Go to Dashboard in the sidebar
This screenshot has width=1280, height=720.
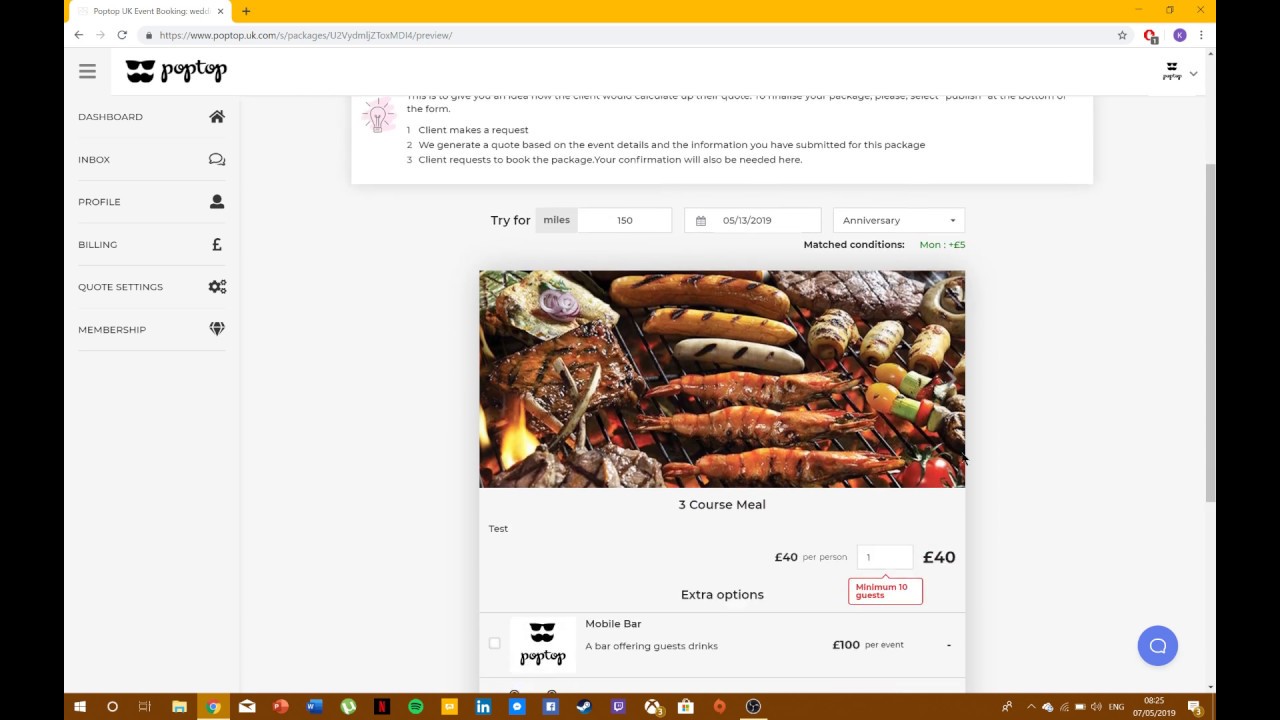[110, 117]
